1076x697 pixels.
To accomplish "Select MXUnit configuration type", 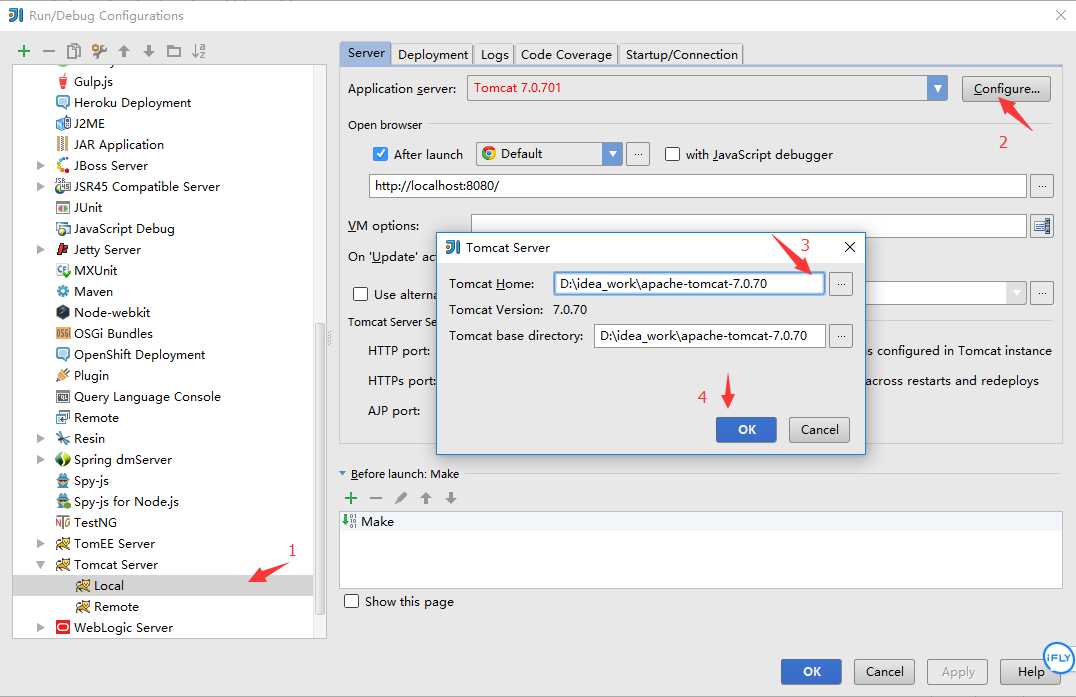I will coord(95,270).
